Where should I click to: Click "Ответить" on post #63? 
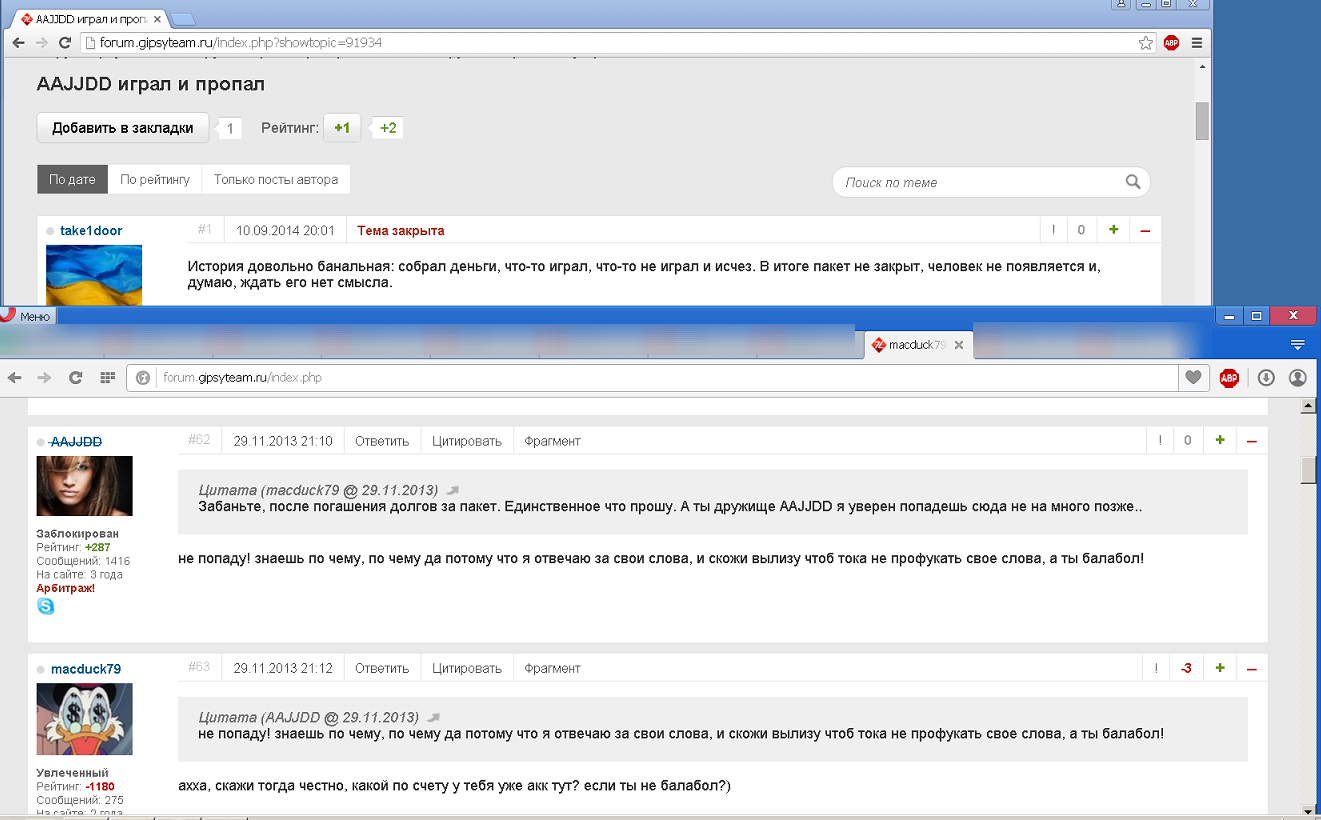pyautogui.click(x=382, y=668)
